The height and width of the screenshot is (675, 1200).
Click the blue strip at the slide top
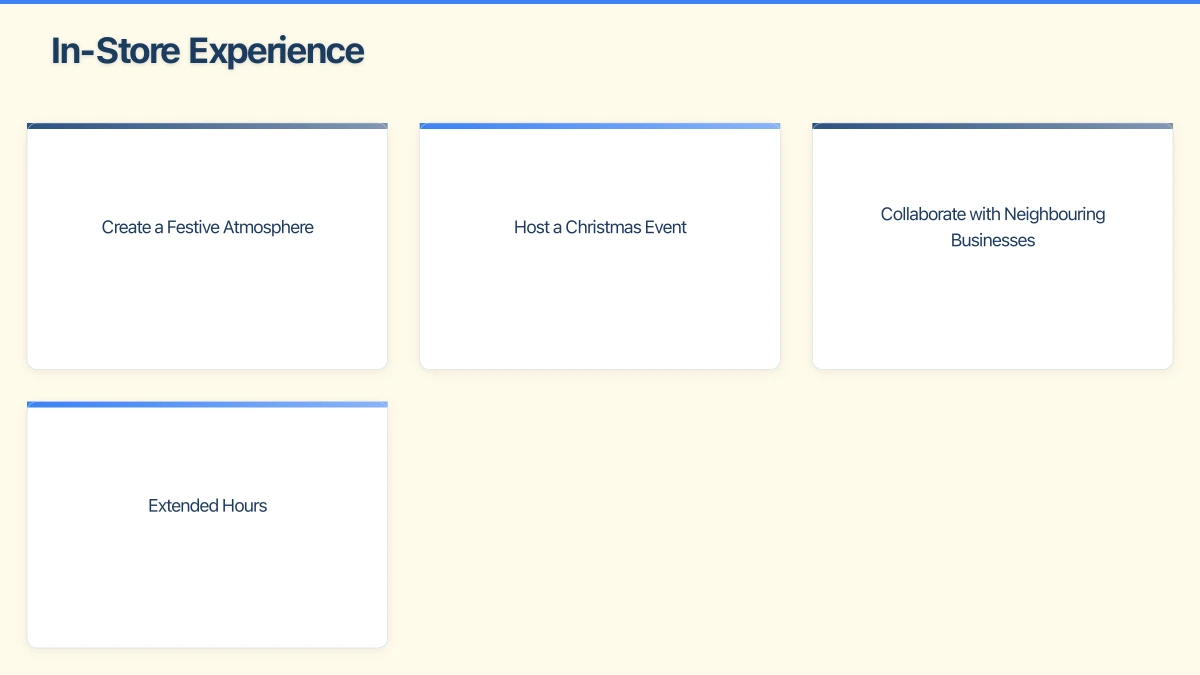click(x=600, y=2)
